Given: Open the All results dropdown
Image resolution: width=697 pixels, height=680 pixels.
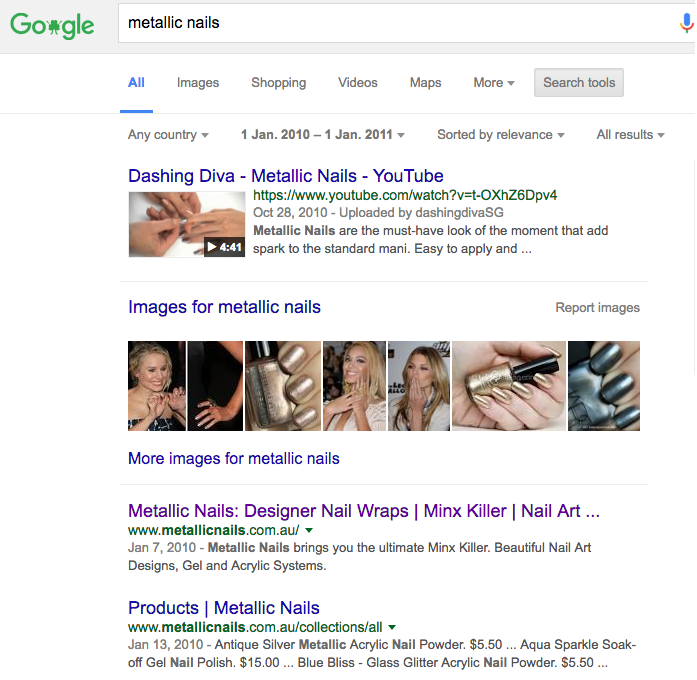Looking at the screenshot, I should pyautogui.click(x=630, y=135).
